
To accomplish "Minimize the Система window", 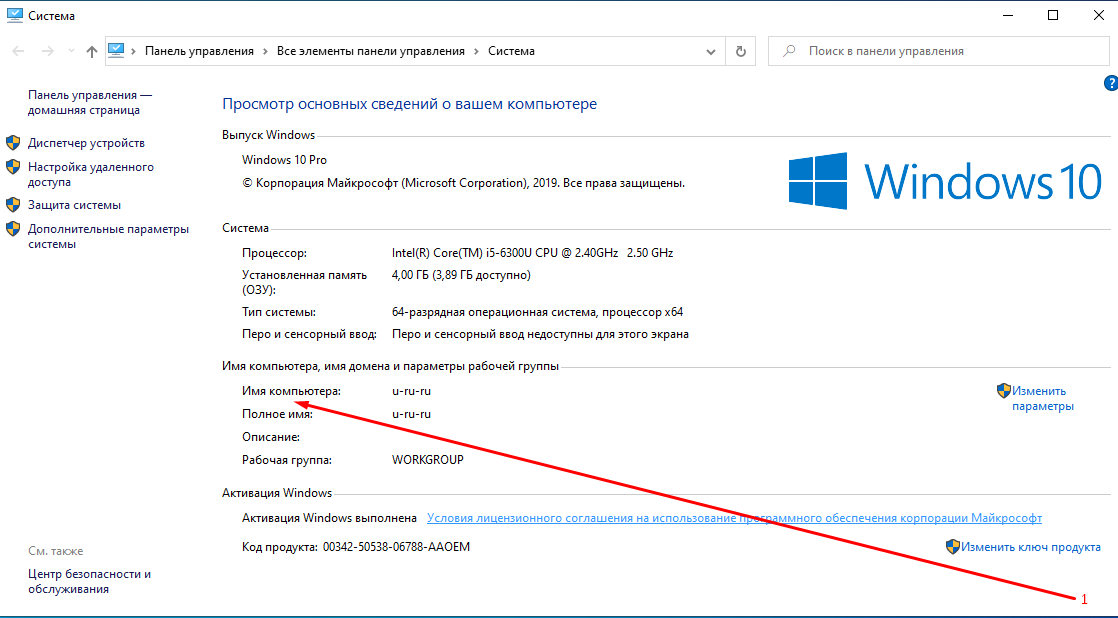I will pyautogui.click(x=1007, y=15).
